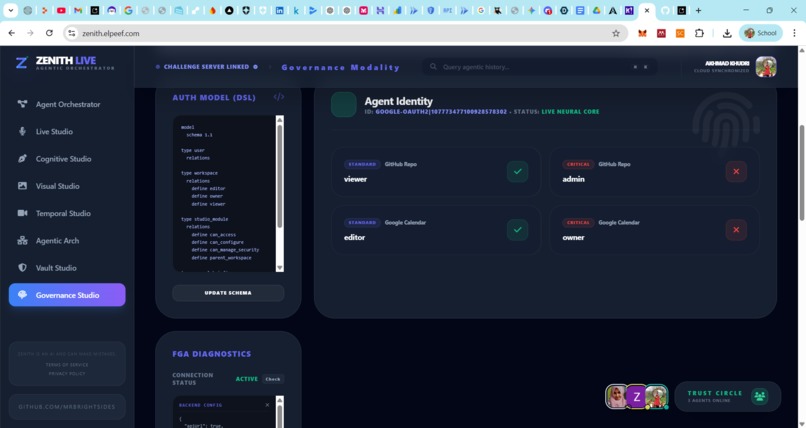The image size is (806, 428).
Task: Click the purple Z agent avatar
Action: [636, 397]
